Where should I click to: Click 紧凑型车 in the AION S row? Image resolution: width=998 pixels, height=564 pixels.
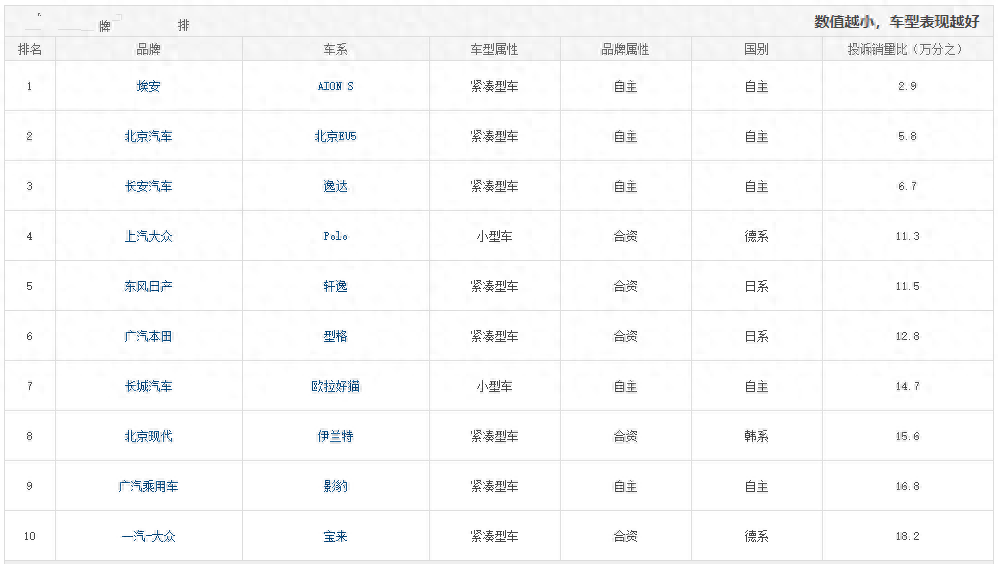(495, 87)
